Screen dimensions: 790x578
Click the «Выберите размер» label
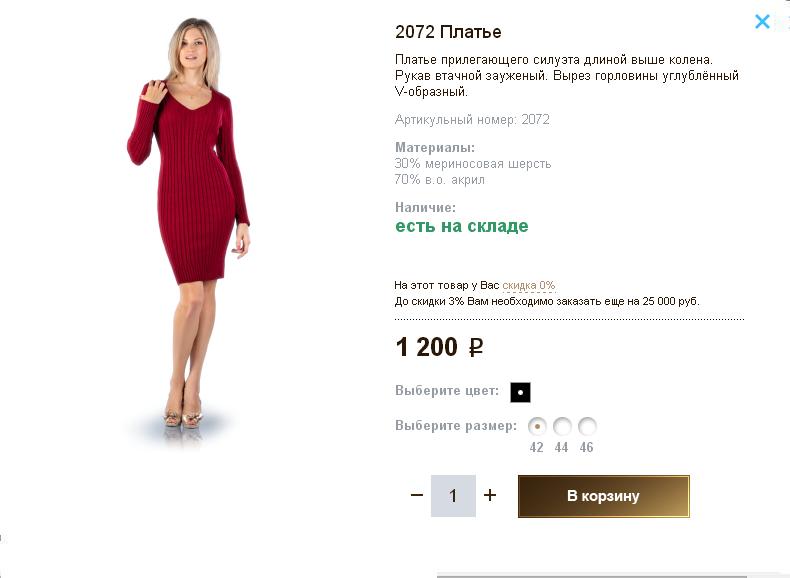tap(456, 426)
